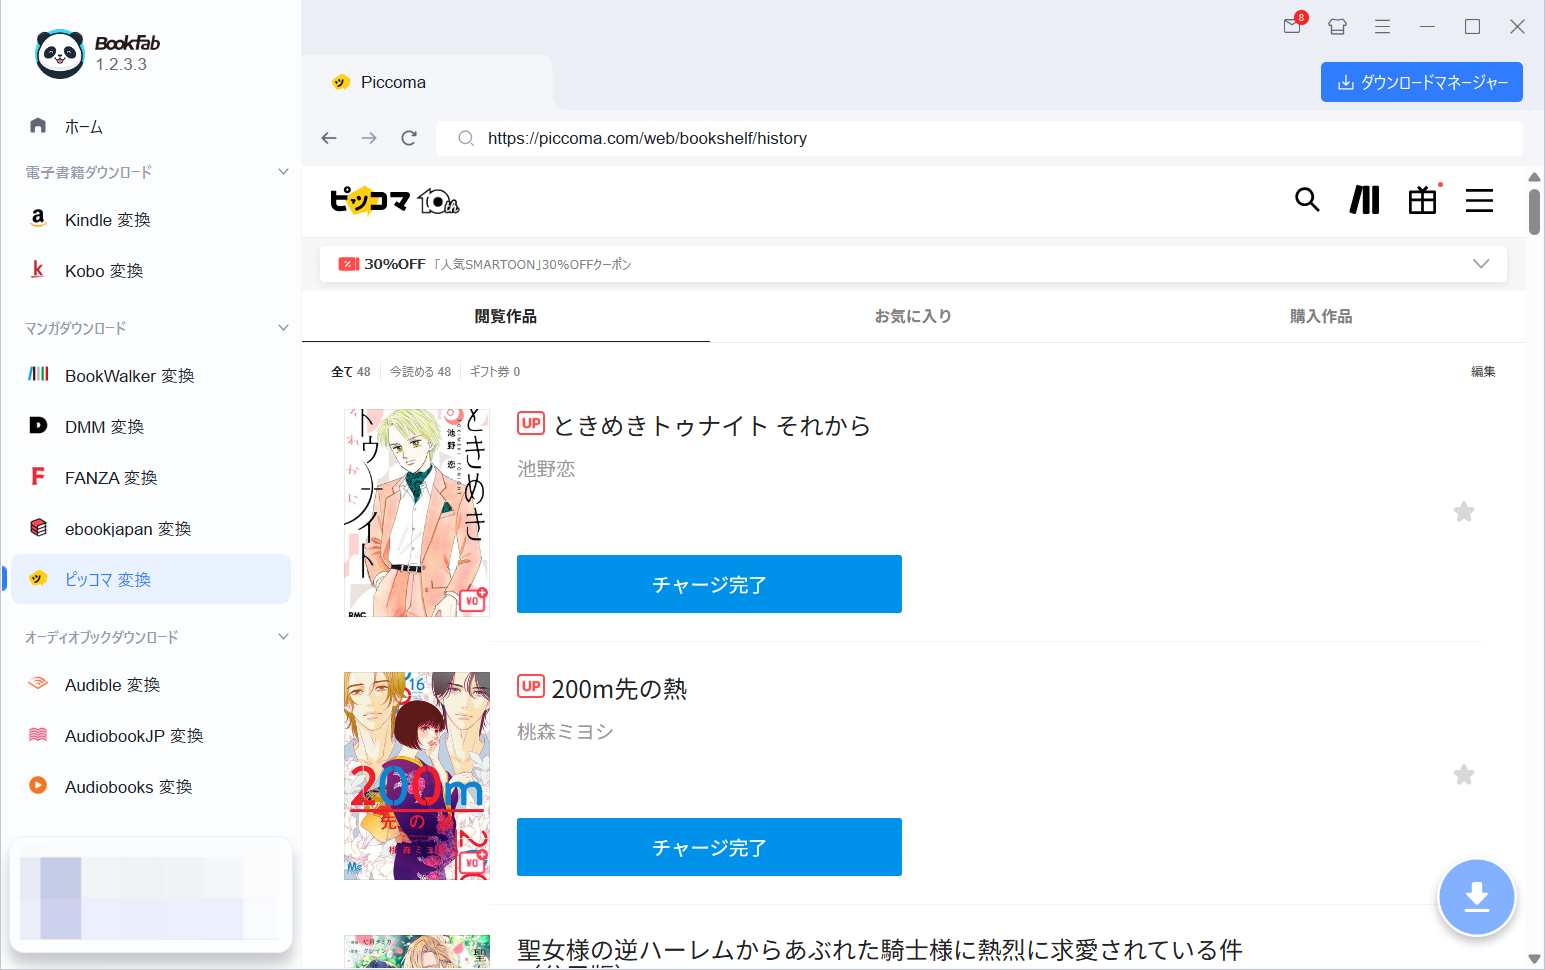The height and width of the screenshot is (970, 1545).
Task: Open the Piccoma hamburger menu
Action: [x=1480, y=200]
